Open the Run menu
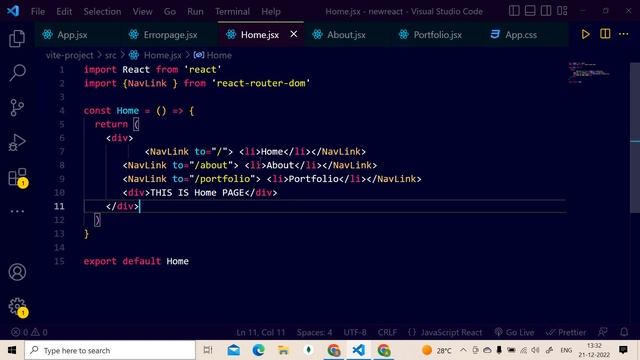 [195, 11]
